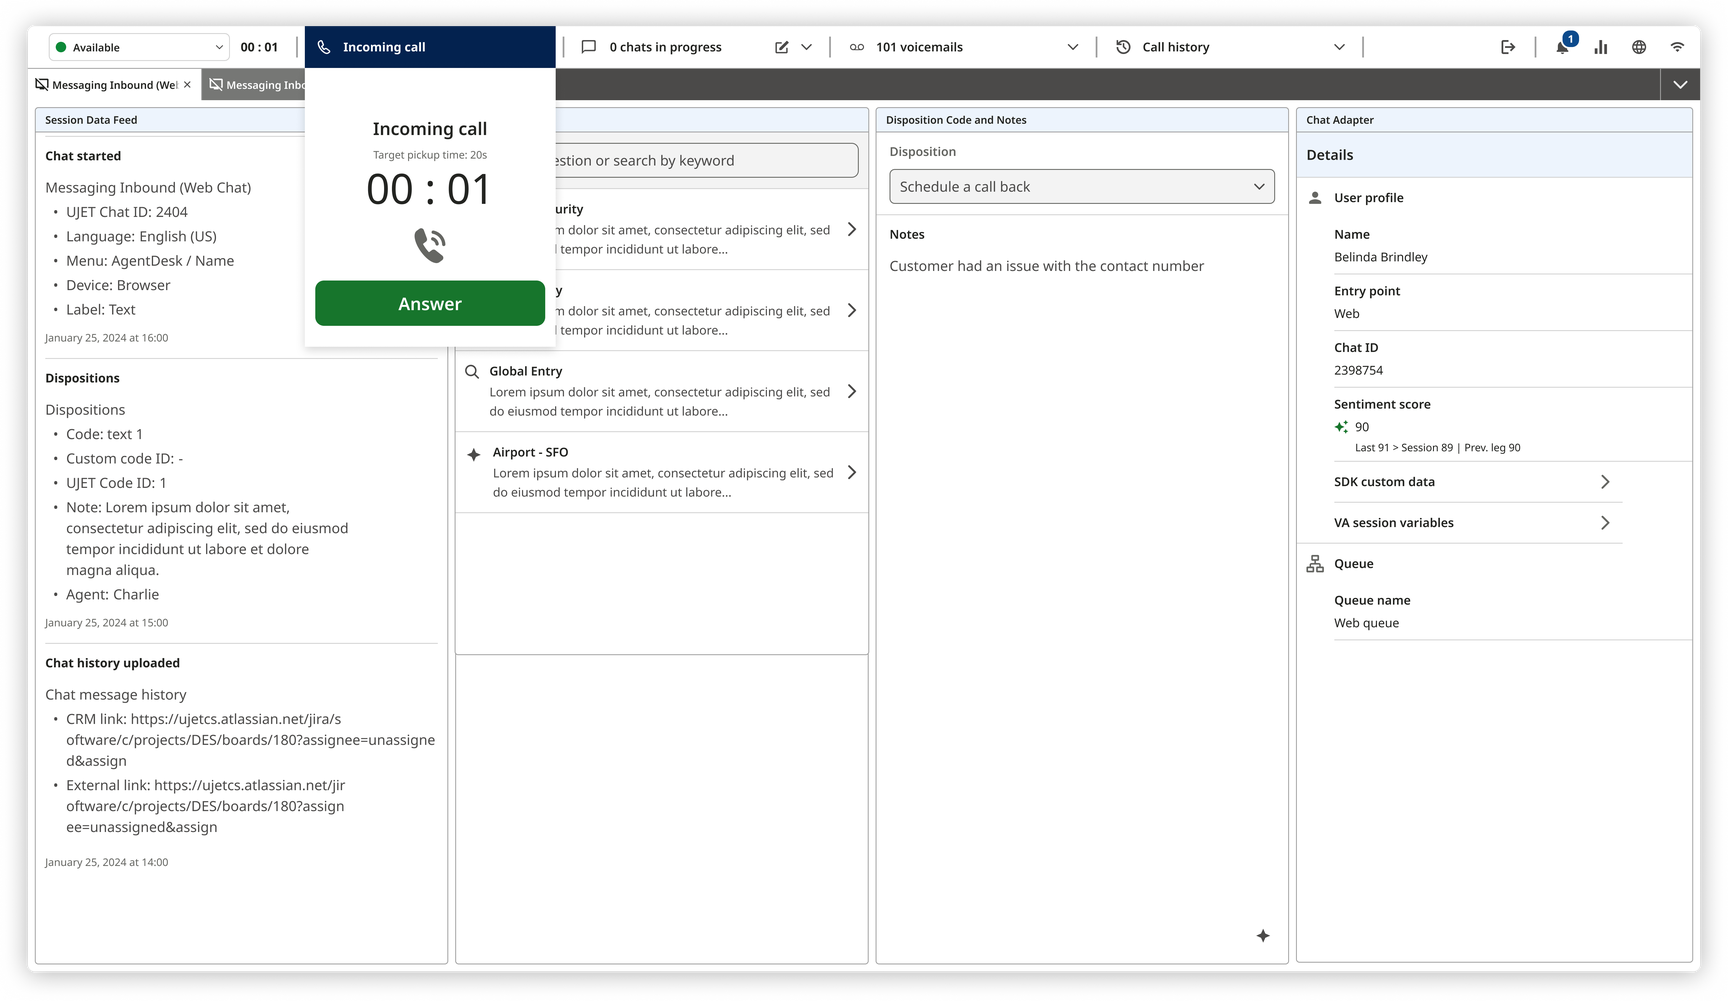Image resolution: width=1728 pixels, height=1001 pixels.
Task: Open the Global Entry article chevron
Action: [852, 391]
